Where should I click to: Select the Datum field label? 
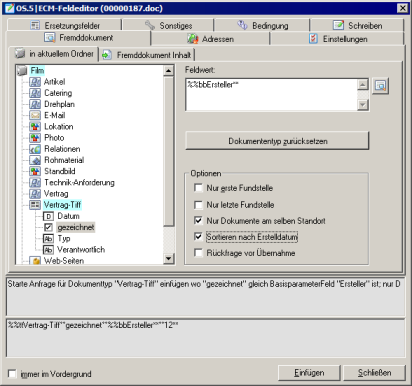[x=68, y=216]
